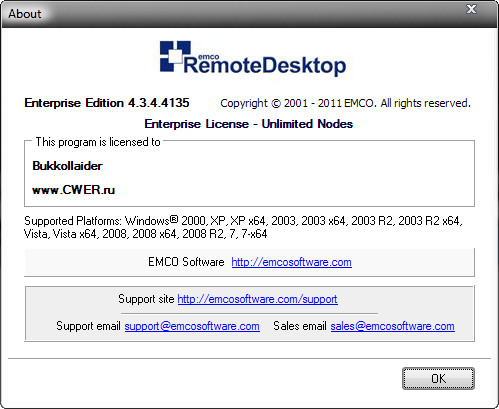Click the EMCO Software label
This screenshot has height=409, width=499.
click(x=186, y=262)
